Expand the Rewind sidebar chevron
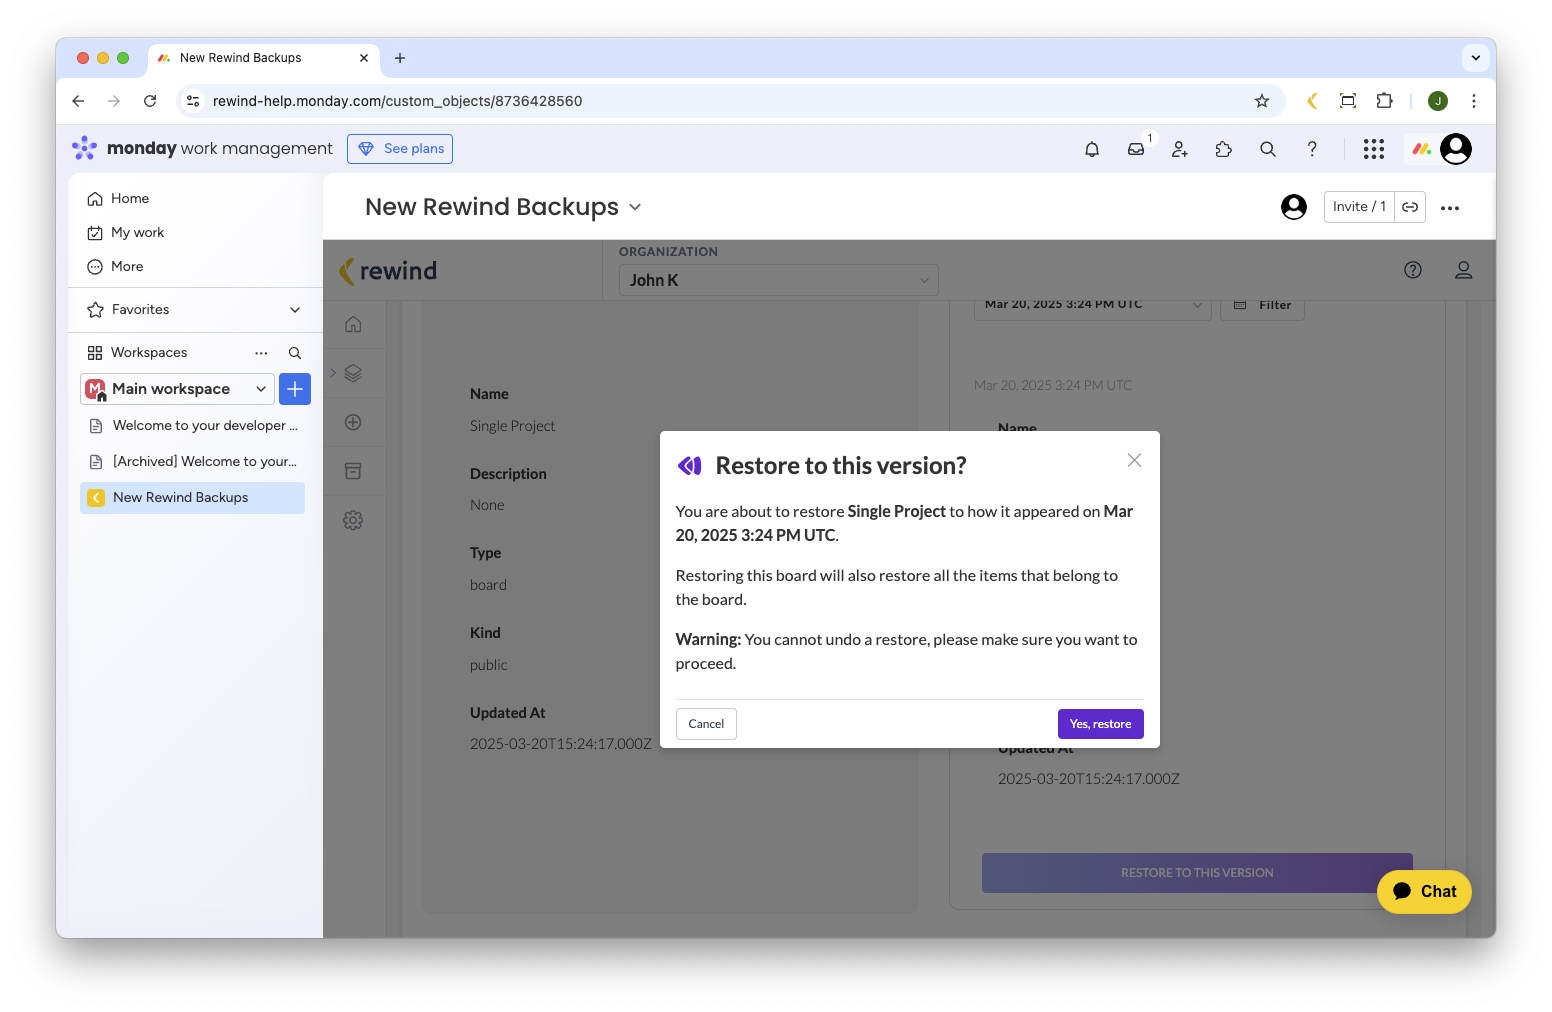This screenshot has height=1012, width=1552. 333,373
